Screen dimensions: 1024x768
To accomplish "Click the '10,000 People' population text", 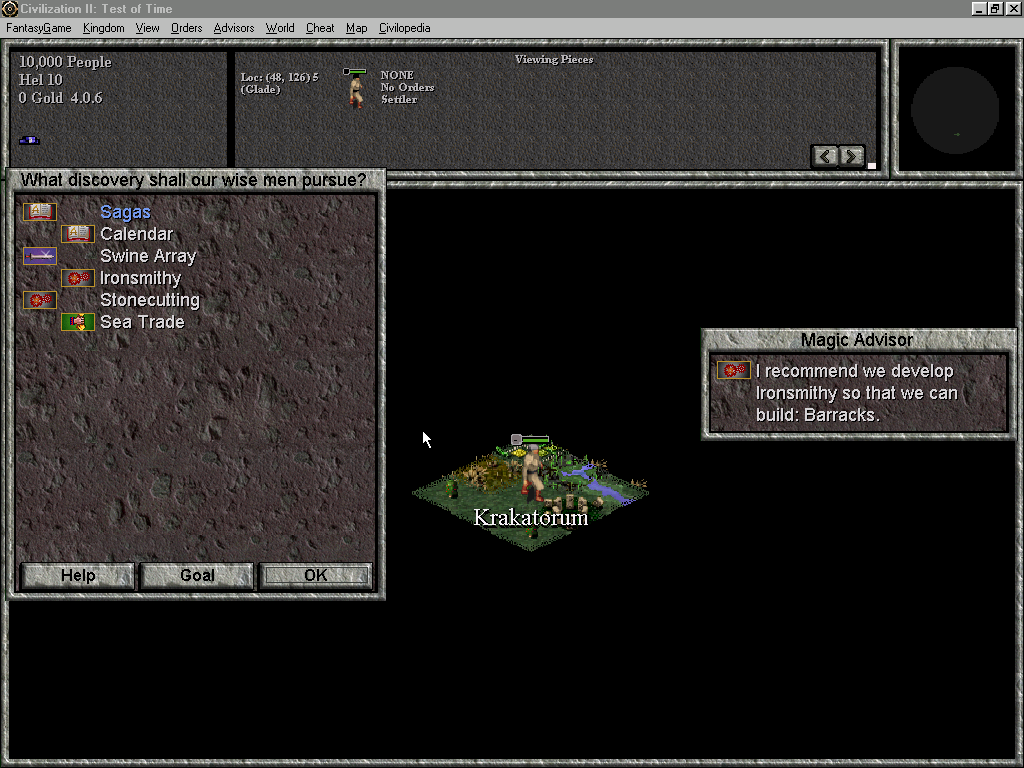I will (x=65, y=62).
